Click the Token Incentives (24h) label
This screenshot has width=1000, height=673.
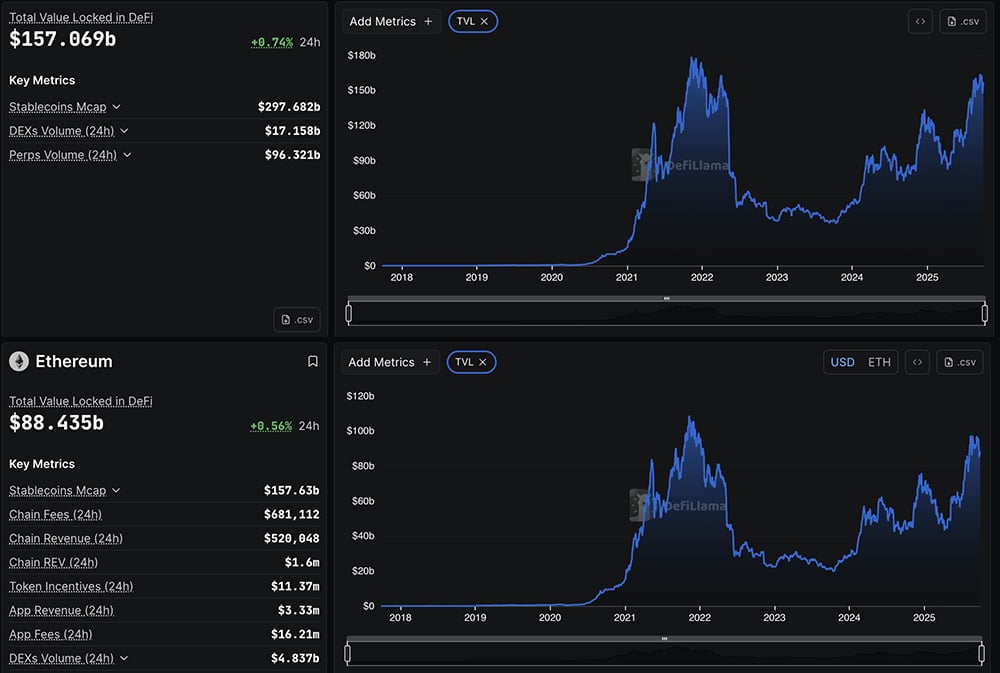[x=71, y=586]
